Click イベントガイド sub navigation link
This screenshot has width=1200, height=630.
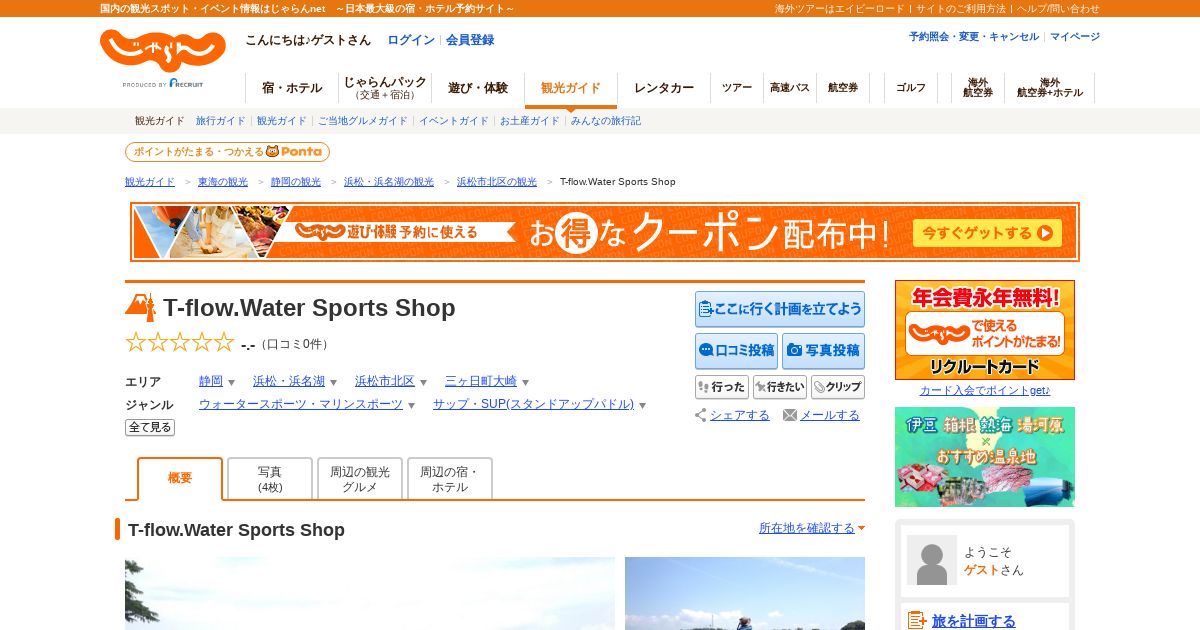pyautogui.click(x=454, y=121)
